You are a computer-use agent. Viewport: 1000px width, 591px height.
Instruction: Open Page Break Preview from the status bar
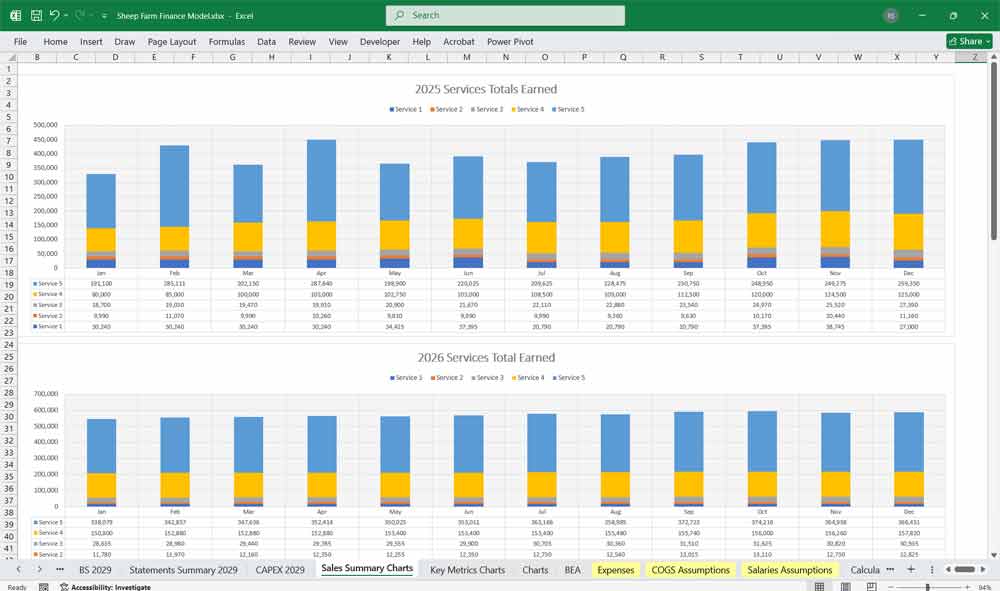point(871,585)
